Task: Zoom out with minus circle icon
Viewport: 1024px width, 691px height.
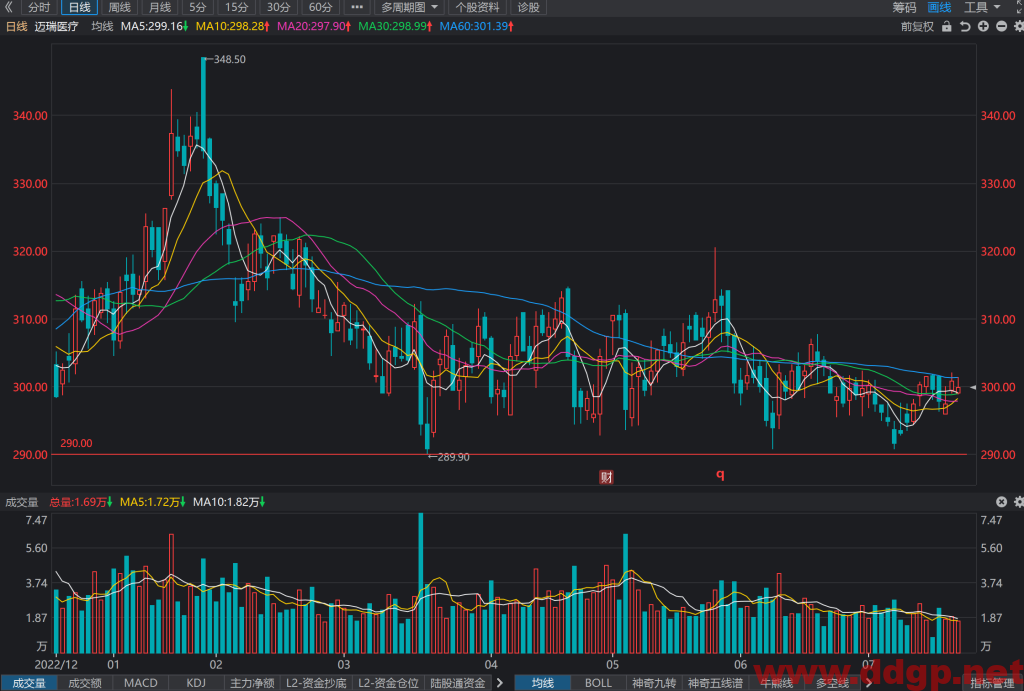Action: [x=1001, y=27]
